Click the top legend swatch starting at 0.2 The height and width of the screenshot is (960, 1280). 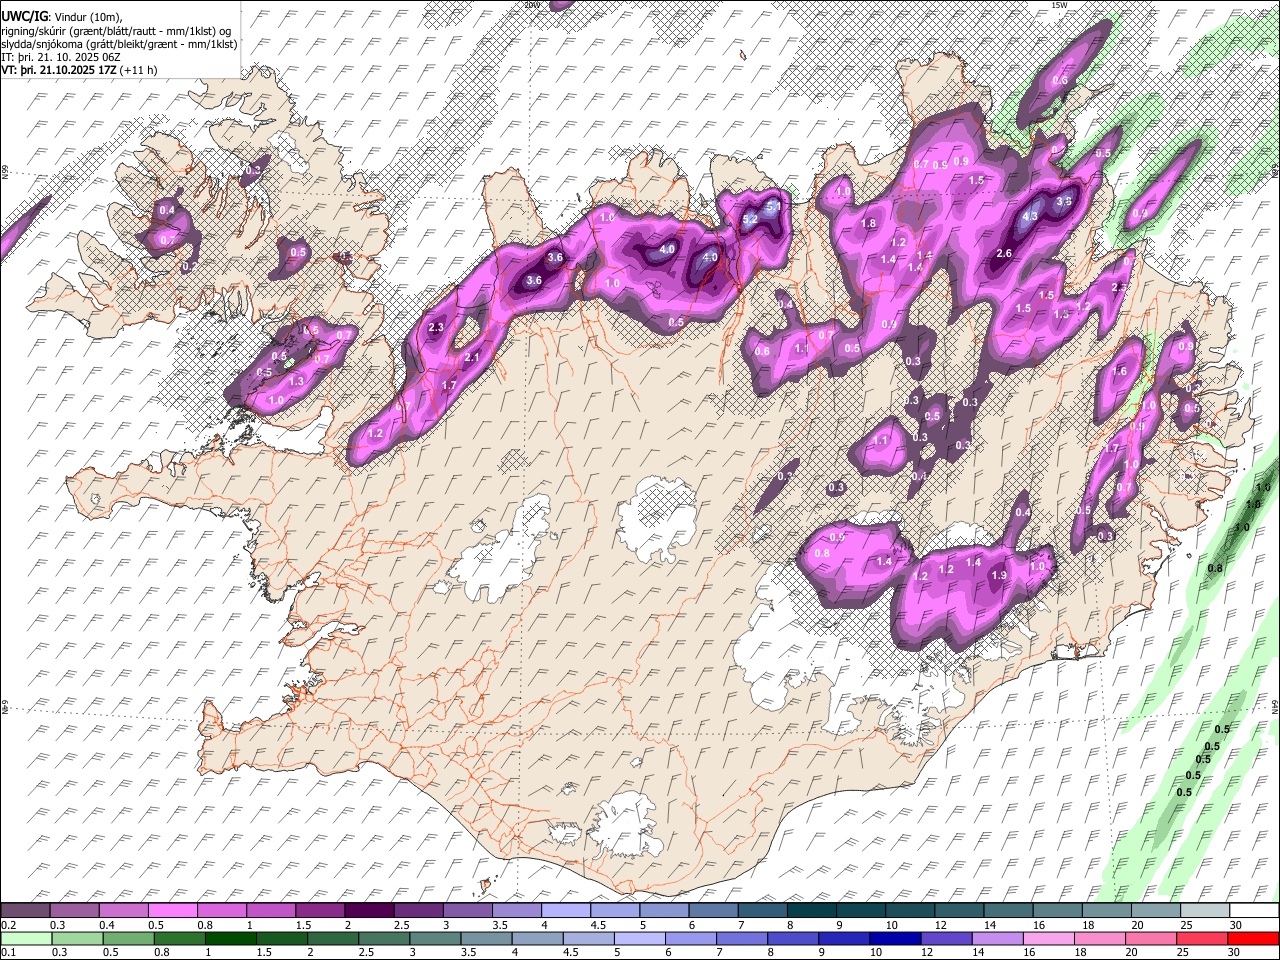26,911
